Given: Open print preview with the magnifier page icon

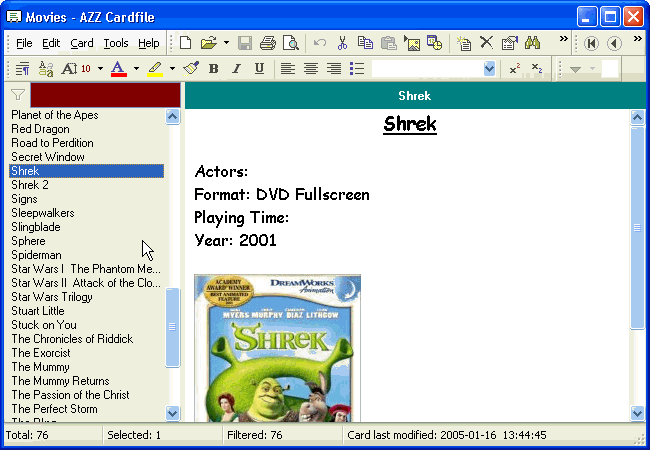Looking at the screenshot, I should point(291,43).
